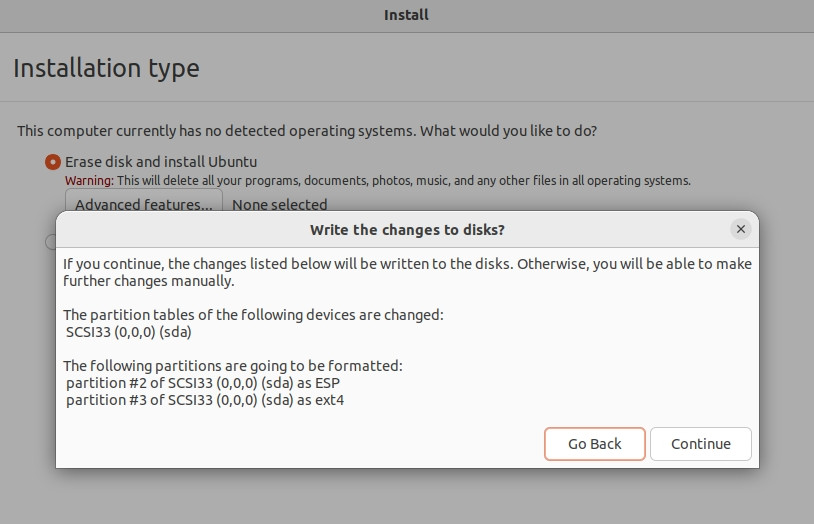Image resolution: width=814 pixels, height=524 pixels.
Task: Click the 'Erase disk and install Ubuntu' label text
Action: [161, 162]
